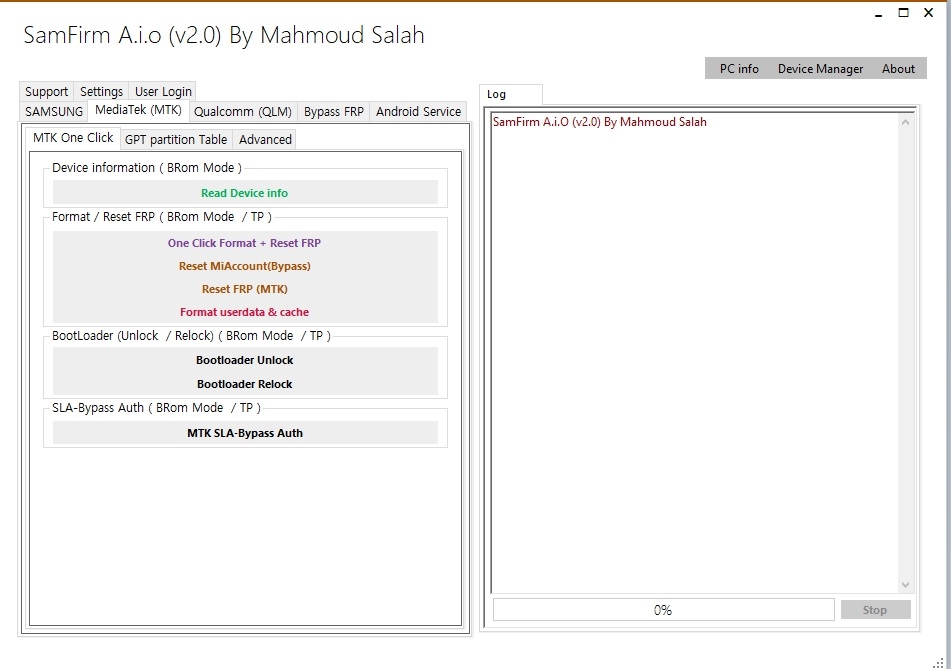This screenshot has height=669, width=951.
Task: Click Device information ( BRom Mode ) label
Action: tap(147, 168)
